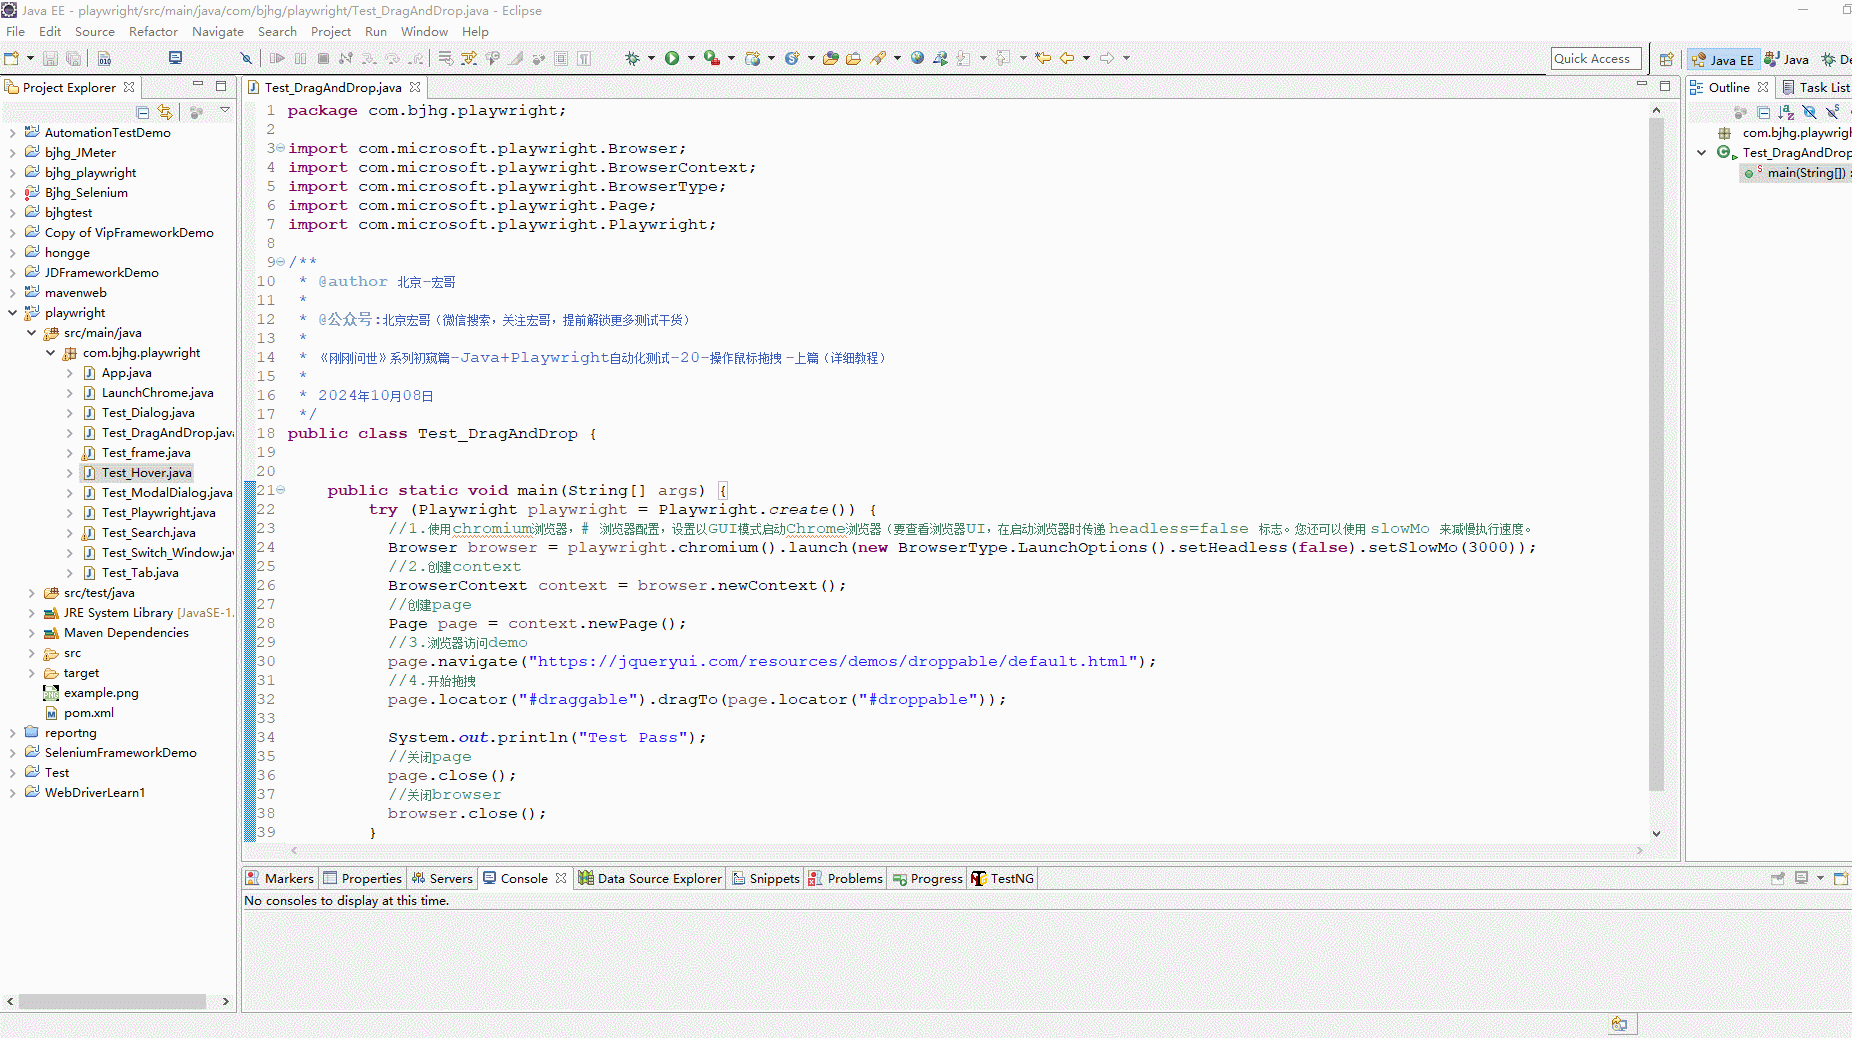Click the Project Explorer horizontal scrollbar
The image size is (1852, 1038).
coord(112,1001)
